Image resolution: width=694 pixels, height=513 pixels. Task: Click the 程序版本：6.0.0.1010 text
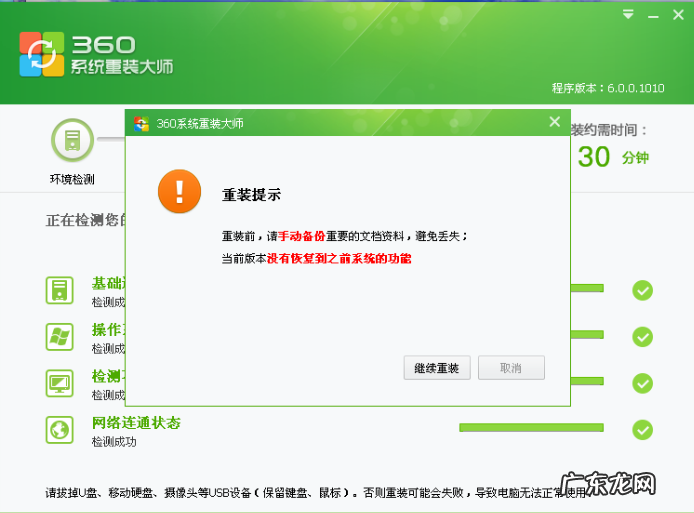[608, 88]
